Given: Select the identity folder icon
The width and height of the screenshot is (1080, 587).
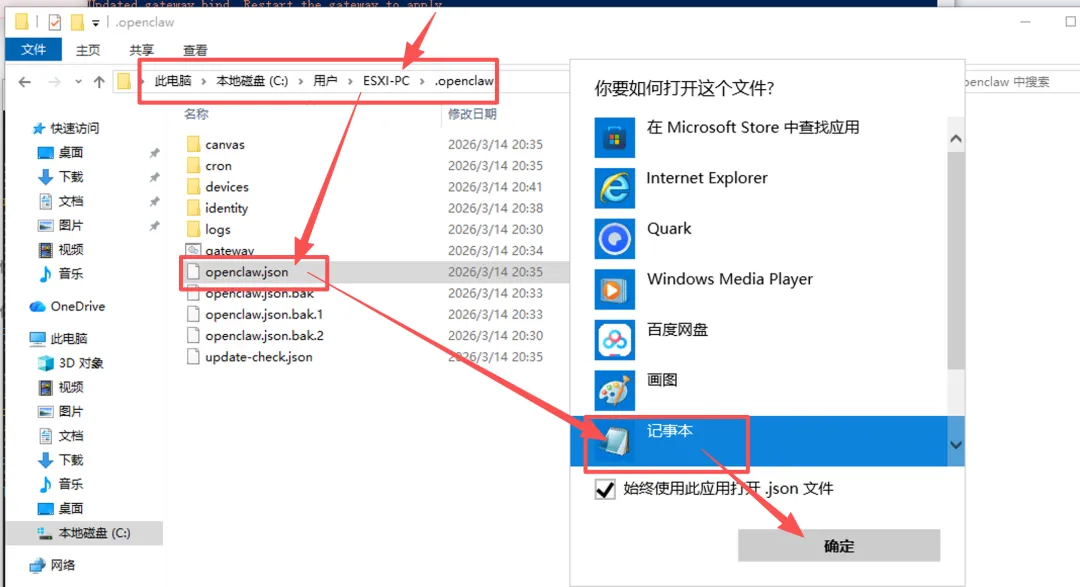Looking at the screenshot, I should (x=194, y=208).
